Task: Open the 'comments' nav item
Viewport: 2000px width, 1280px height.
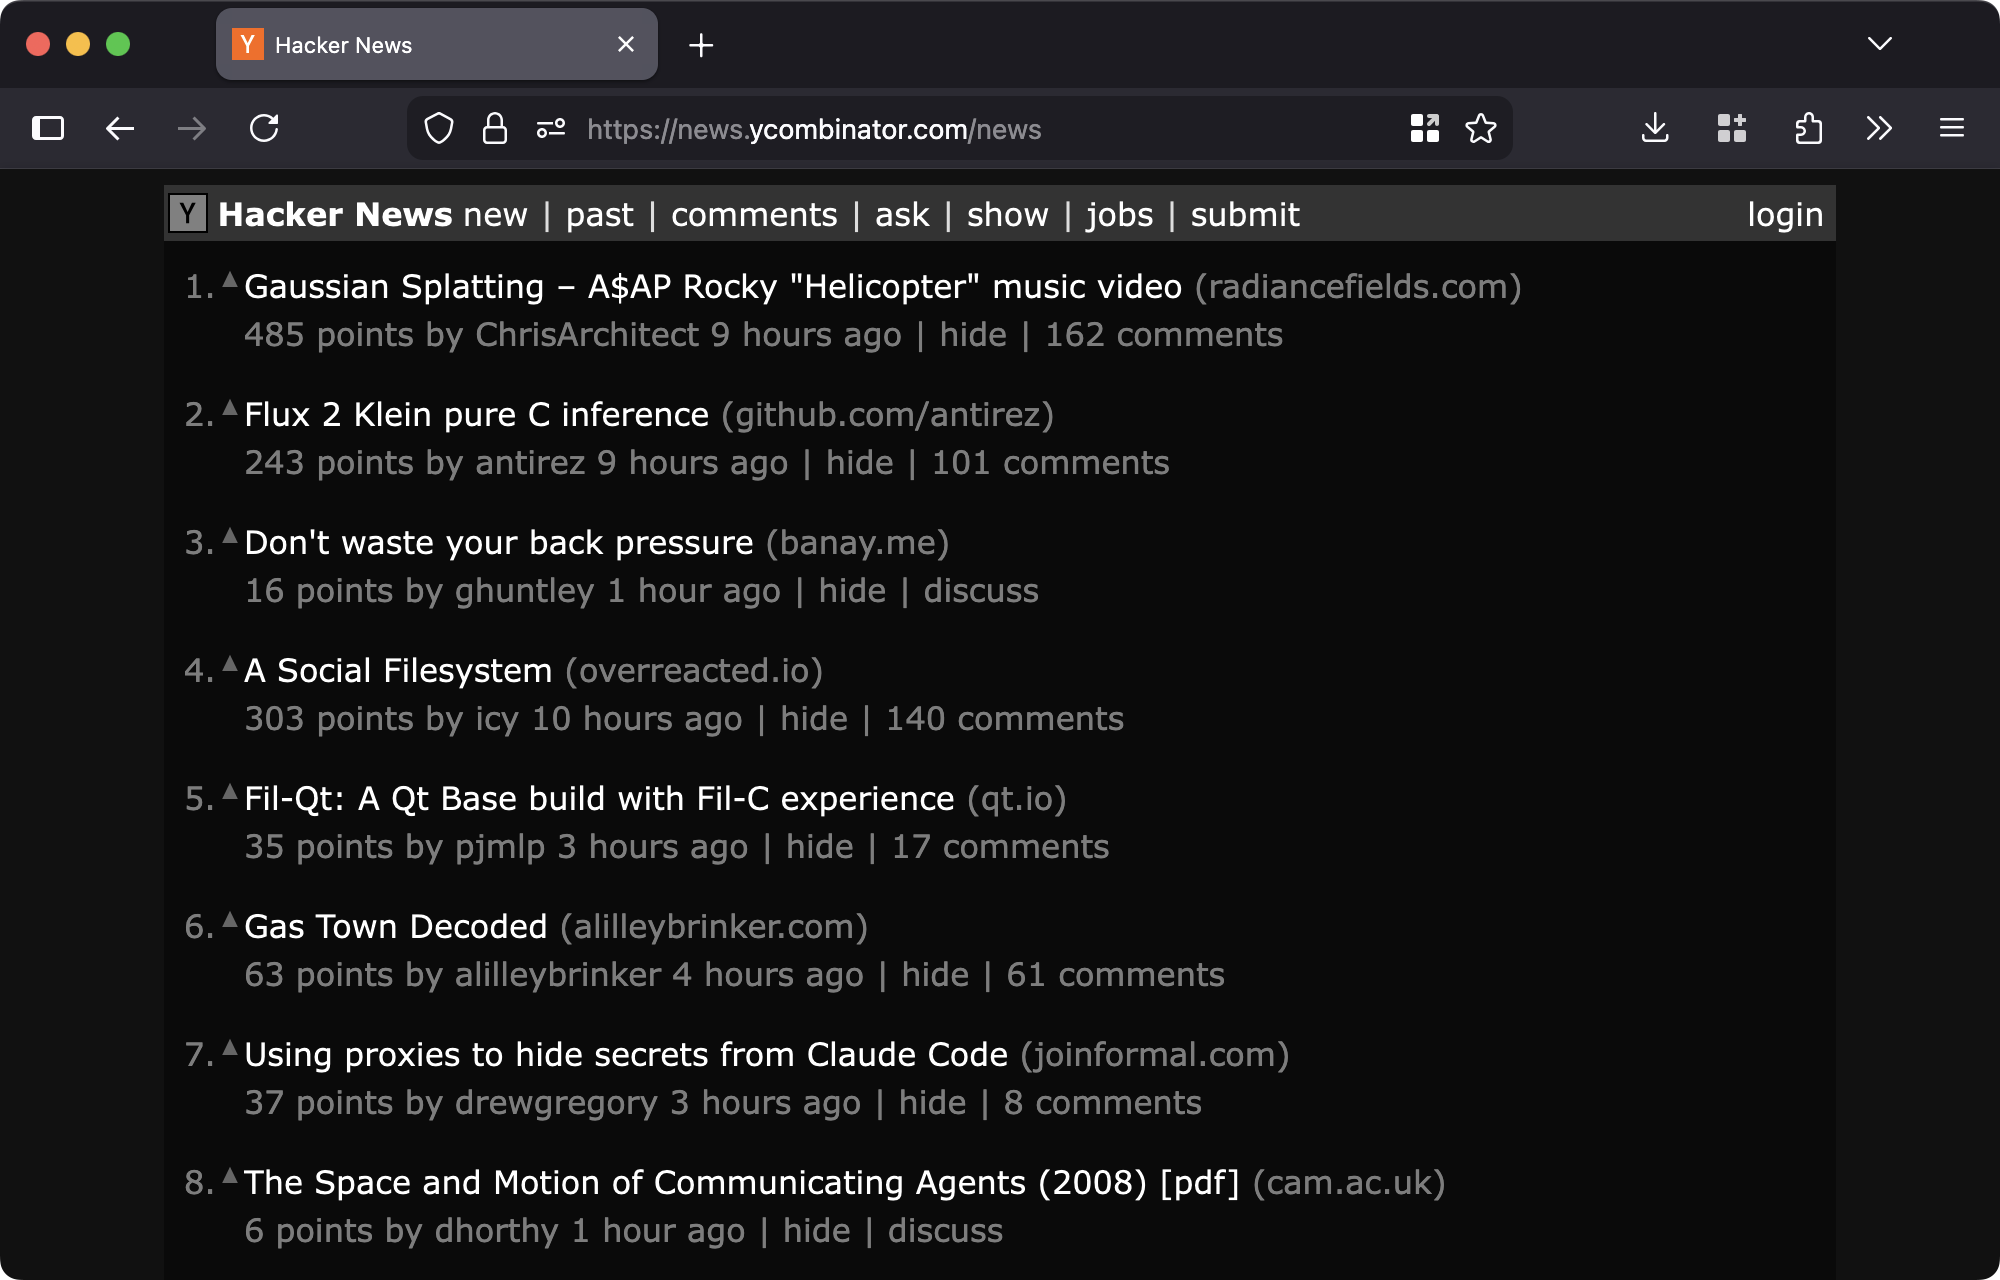Action: [x=754, y=215]
